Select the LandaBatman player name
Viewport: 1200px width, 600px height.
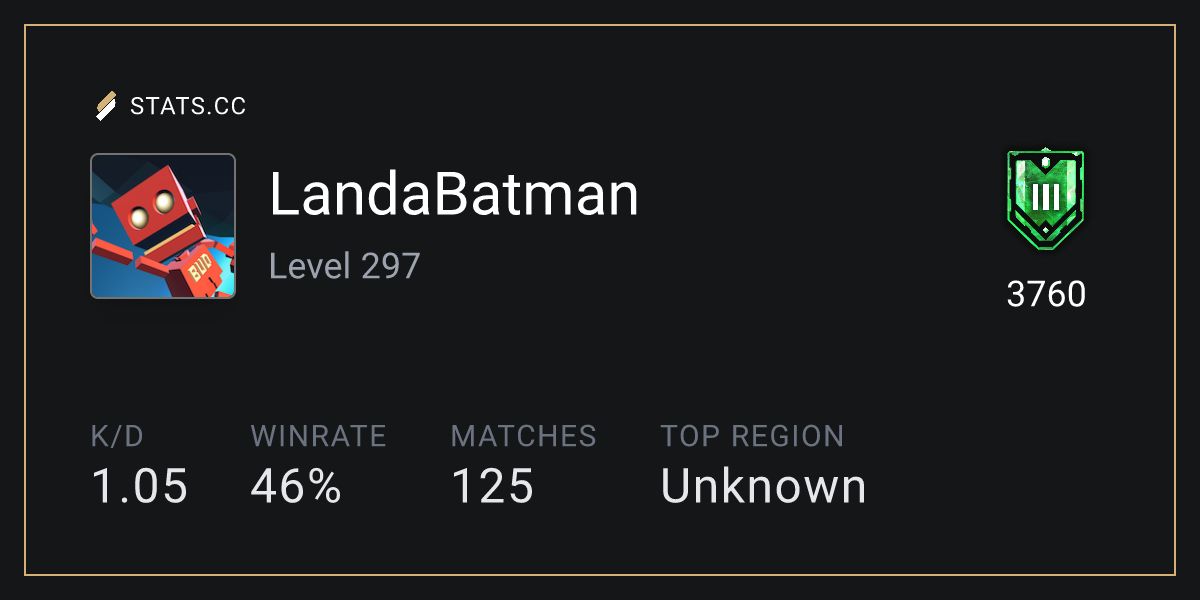[x=454, y=195]
